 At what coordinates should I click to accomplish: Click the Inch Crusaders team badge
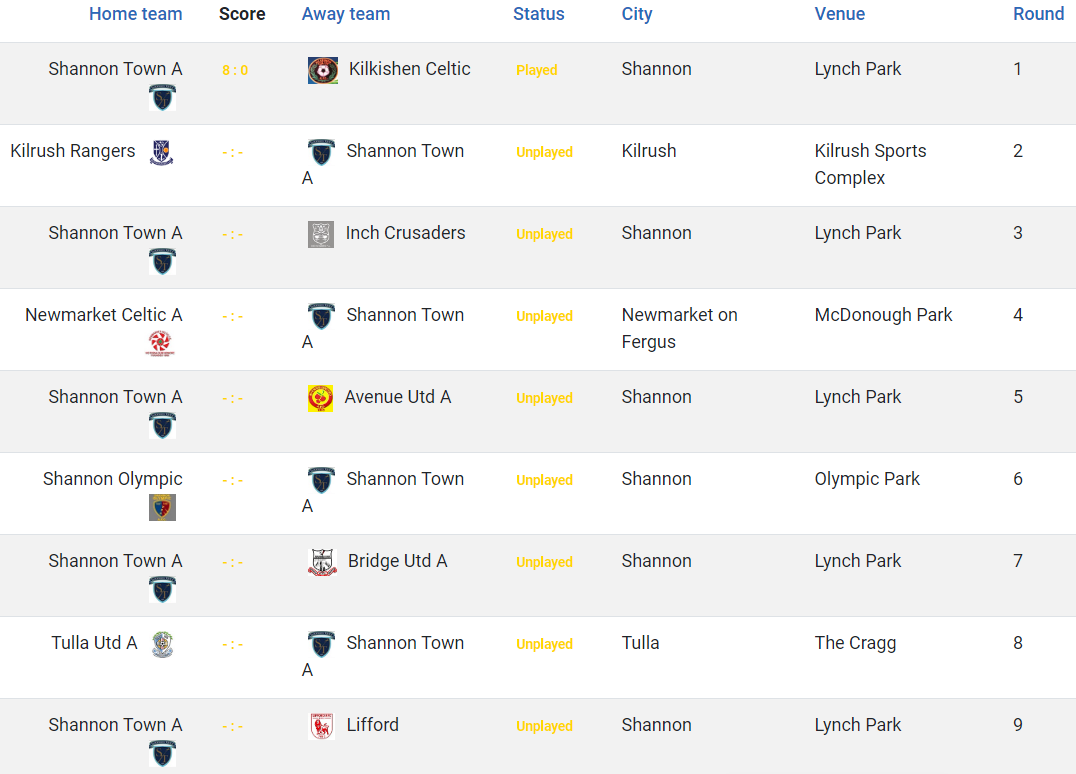[x=320, y=234]
